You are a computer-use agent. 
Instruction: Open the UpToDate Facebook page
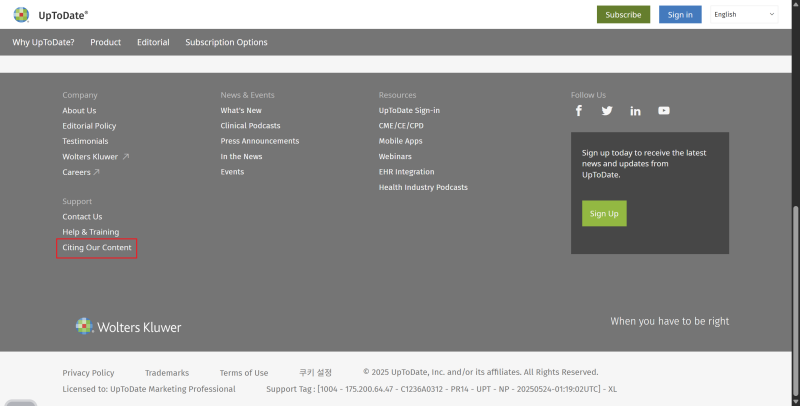(x=579, y=111)
